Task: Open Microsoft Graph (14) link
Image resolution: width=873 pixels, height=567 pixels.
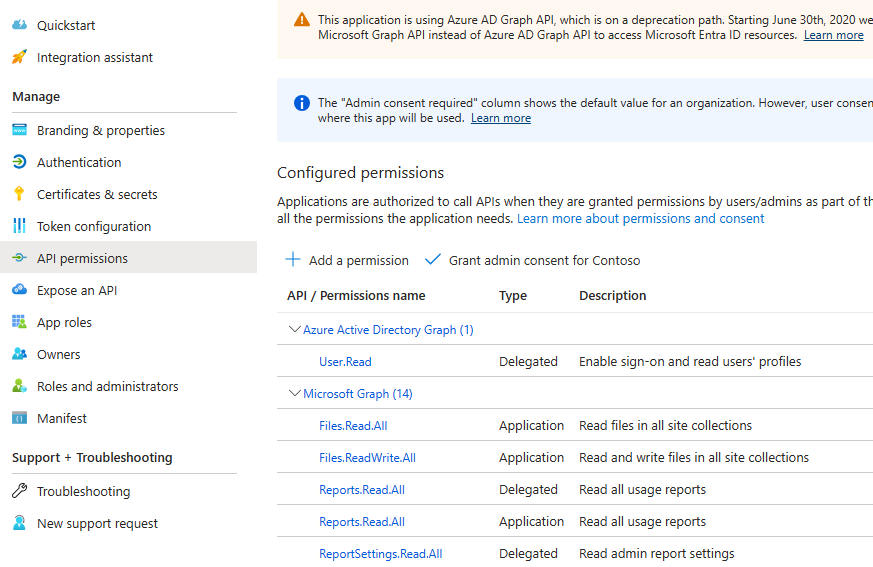Action: tap(357, 394)
